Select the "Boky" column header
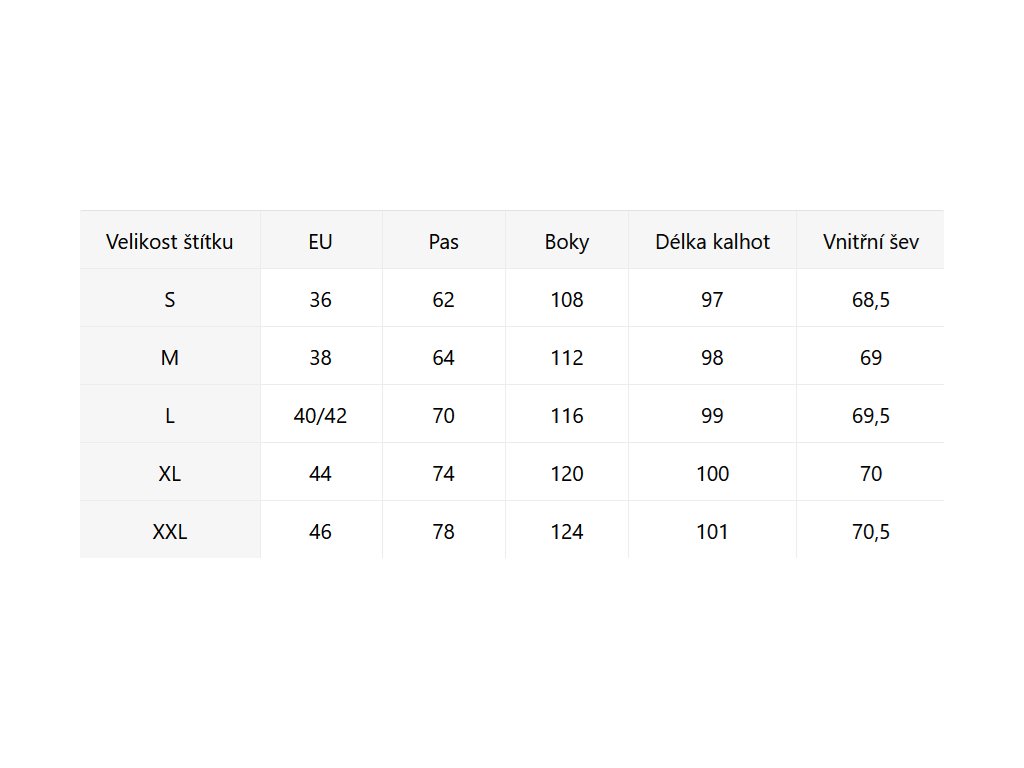 click(567, 242)
